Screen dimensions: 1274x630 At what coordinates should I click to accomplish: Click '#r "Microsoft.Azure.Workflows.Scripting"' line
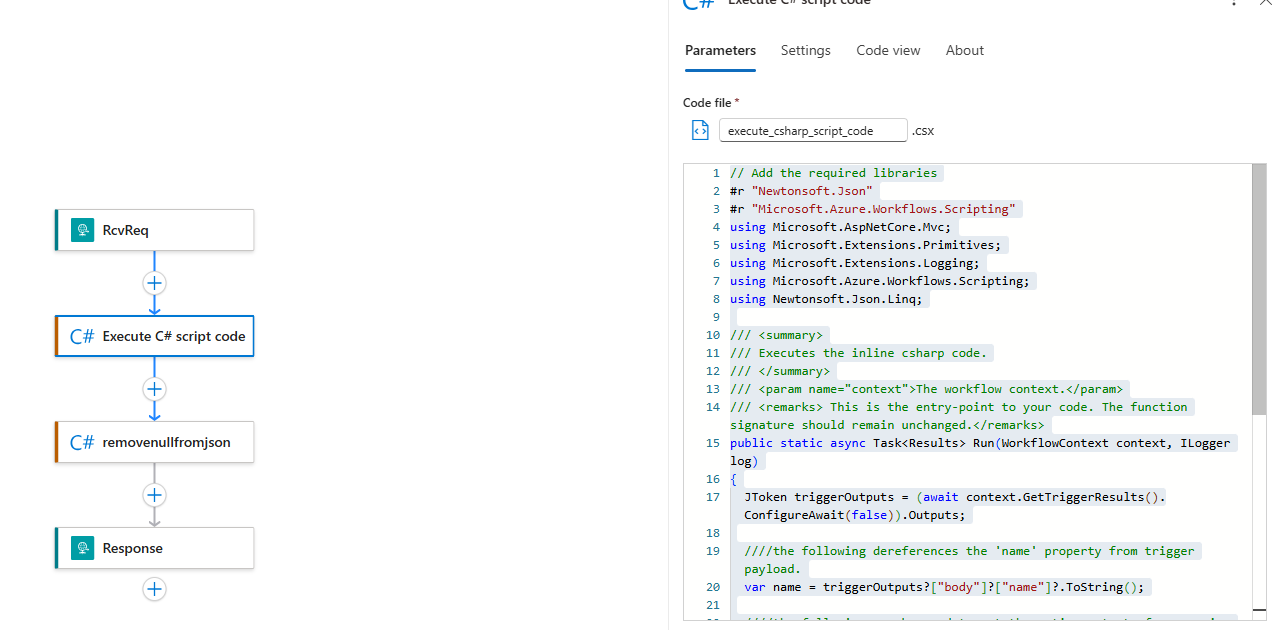[873, 209]
